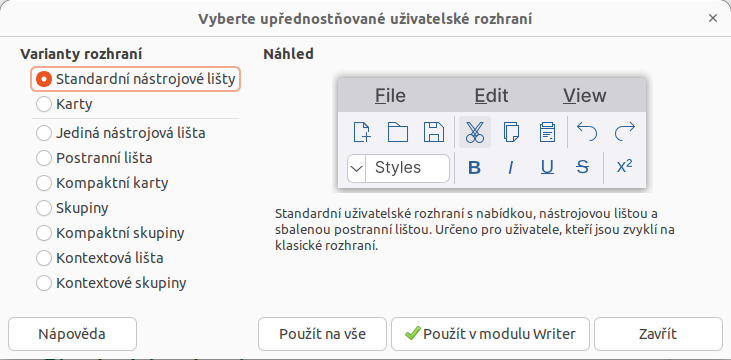Click the Strikethrough S icon in preview
Viewport: 731px width, 360px height.
tap(582, 167)
